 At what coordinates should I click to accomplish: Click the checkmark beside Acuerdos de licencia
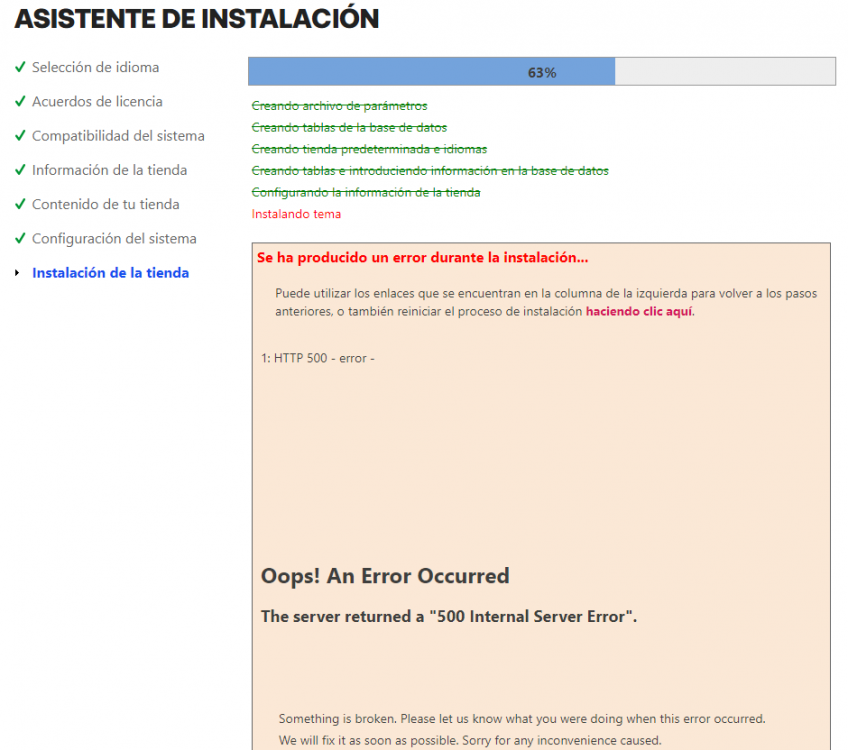pos(21,102)
